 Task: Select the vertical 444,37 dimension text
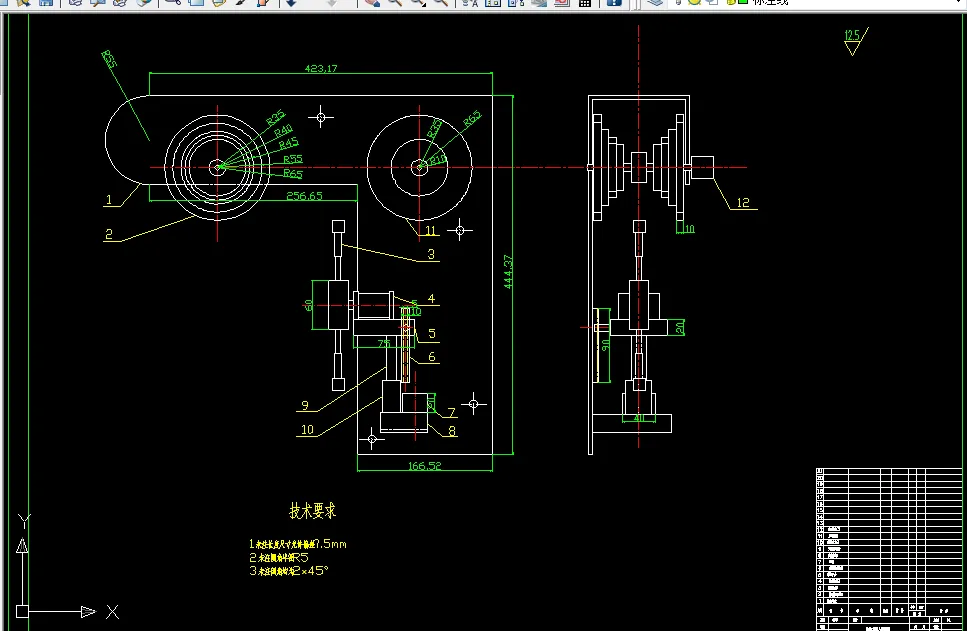[508, 271]
